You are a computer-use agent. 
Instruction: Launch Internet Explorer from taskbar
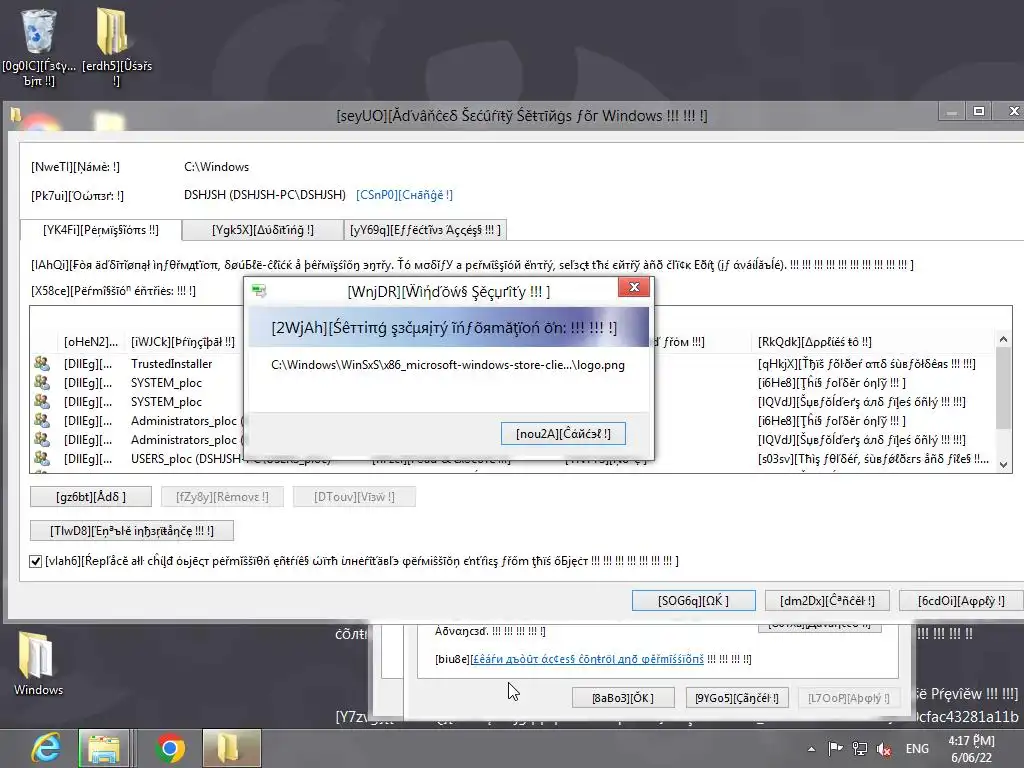45,748
